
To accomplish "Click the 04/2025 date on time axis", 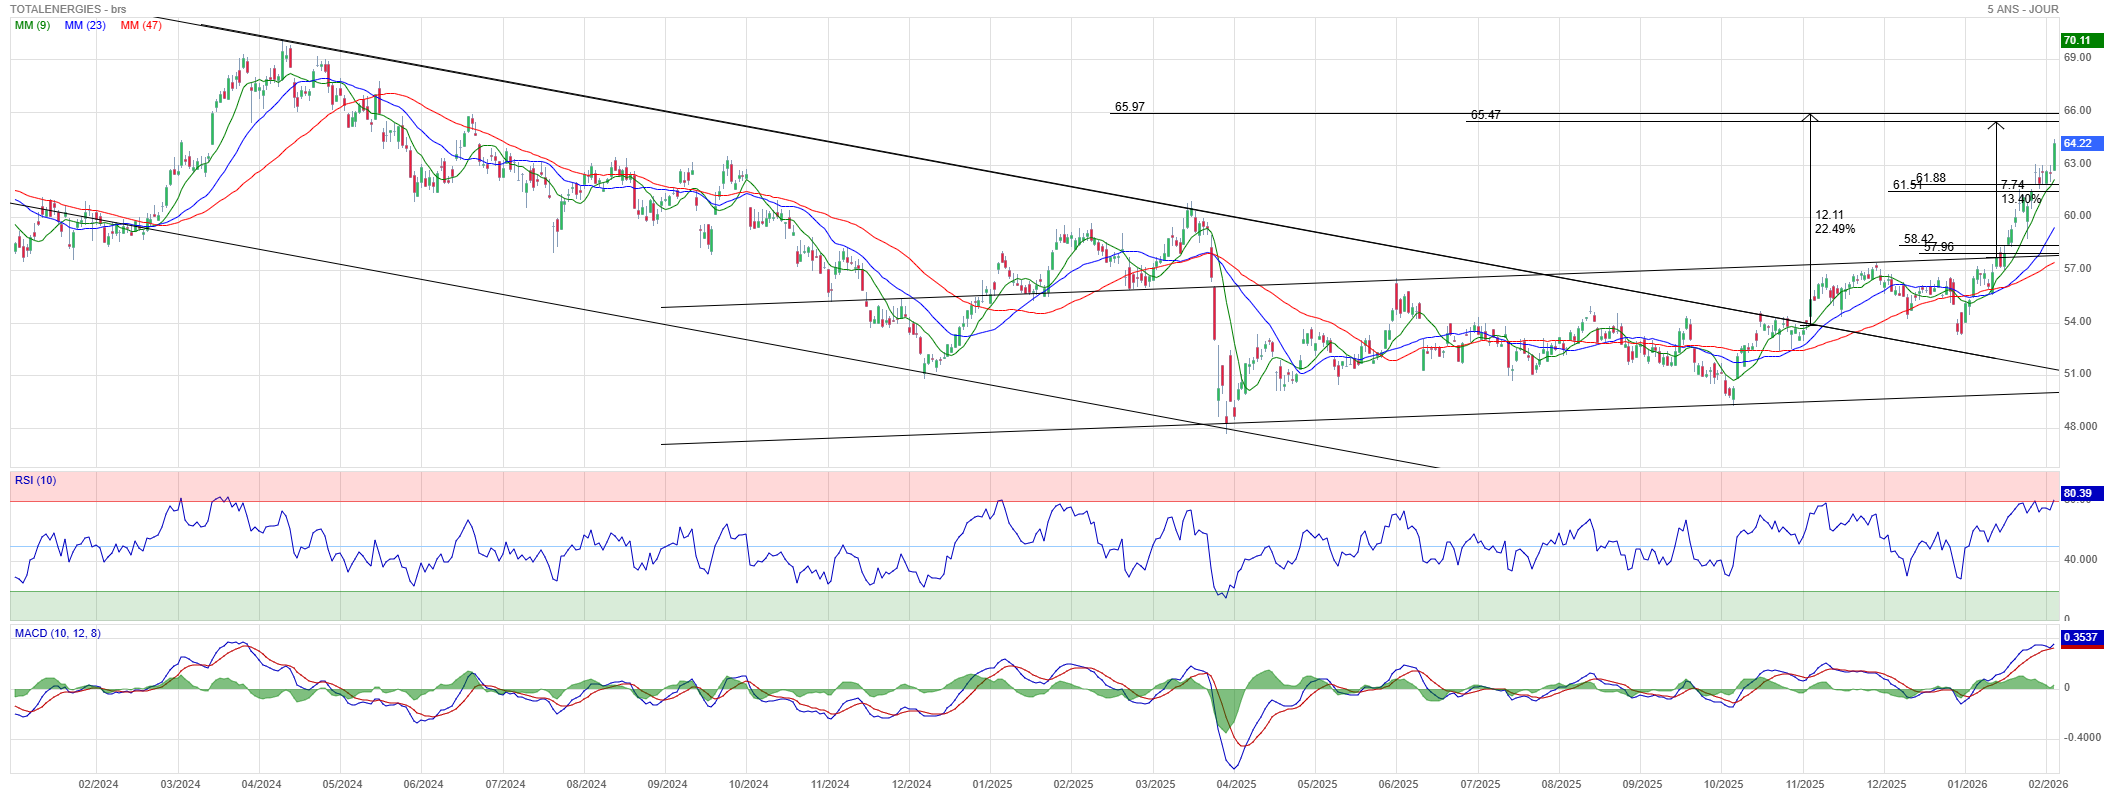I will 1236,784.
